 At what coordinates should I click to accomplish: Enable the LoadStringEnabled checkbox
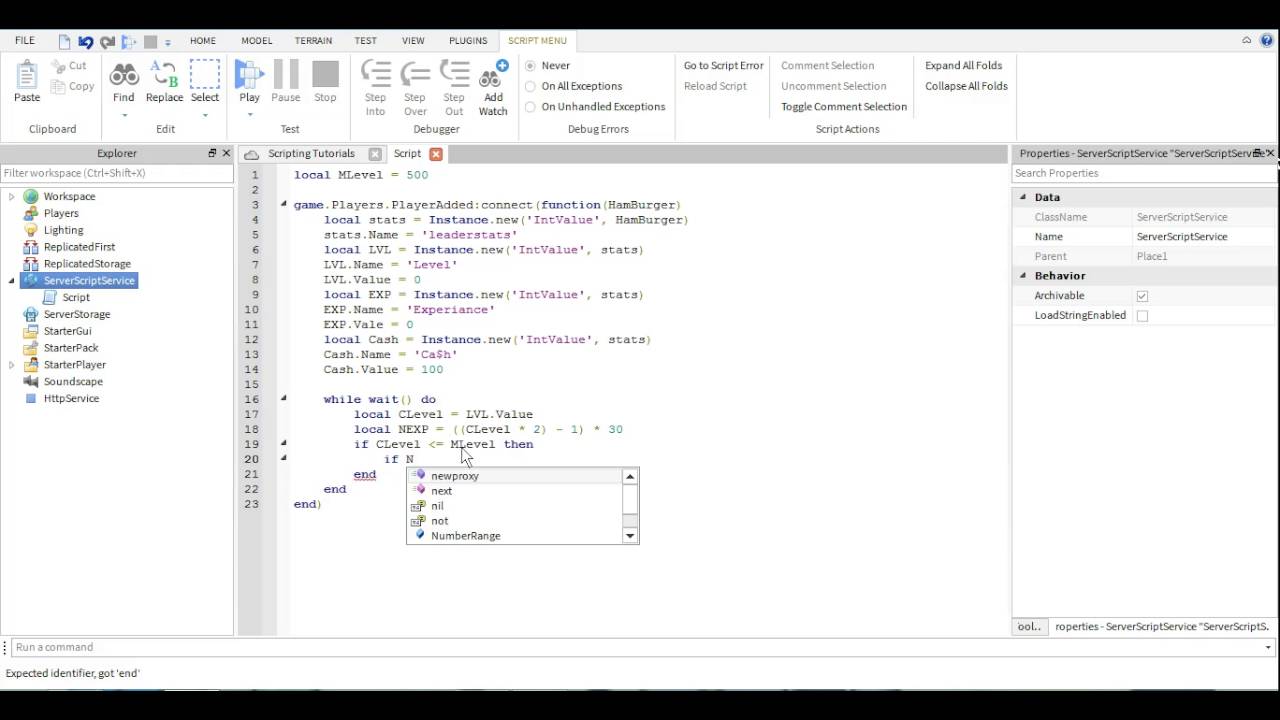(1142, 316)
